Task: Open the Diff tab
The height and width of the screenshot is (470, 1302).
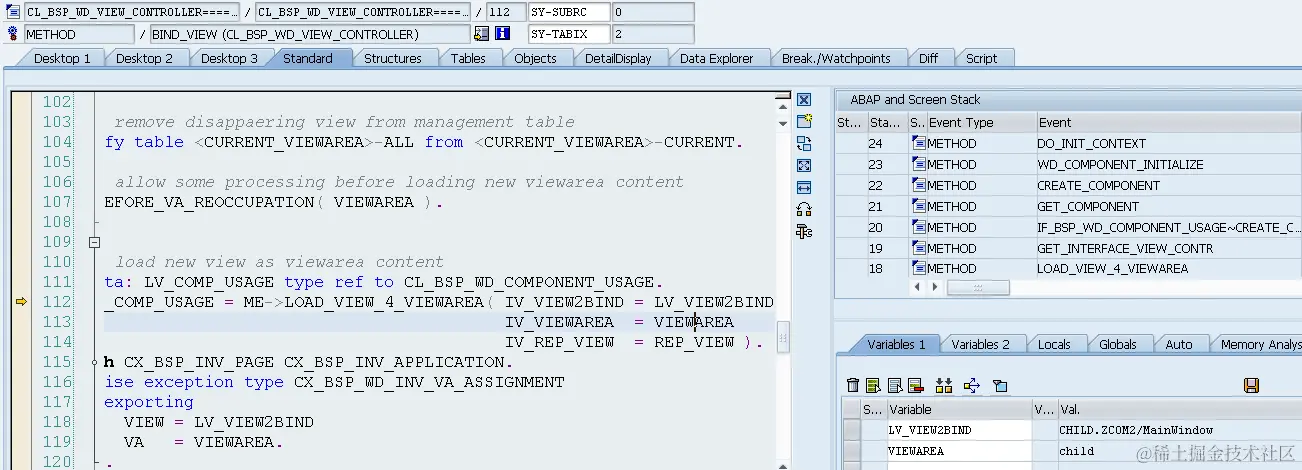Action: (x=929, y=58)
